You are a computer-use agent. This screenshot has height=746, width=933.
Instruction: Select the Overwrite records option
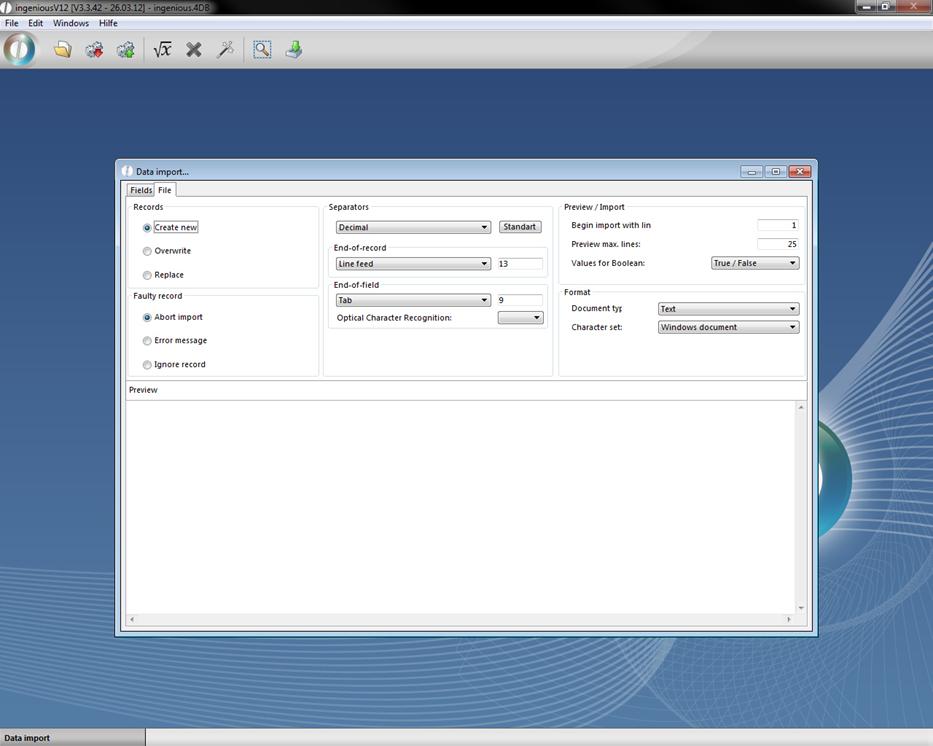147,251
